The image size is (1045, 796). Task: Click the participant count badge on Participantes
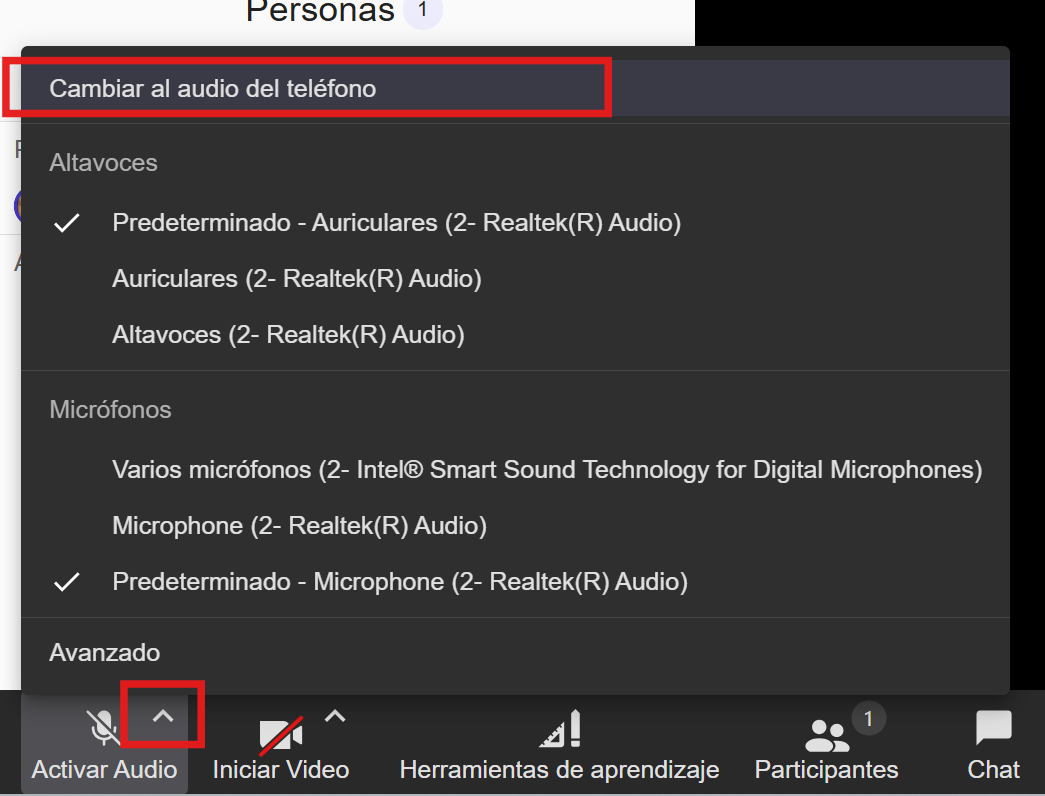868,719
